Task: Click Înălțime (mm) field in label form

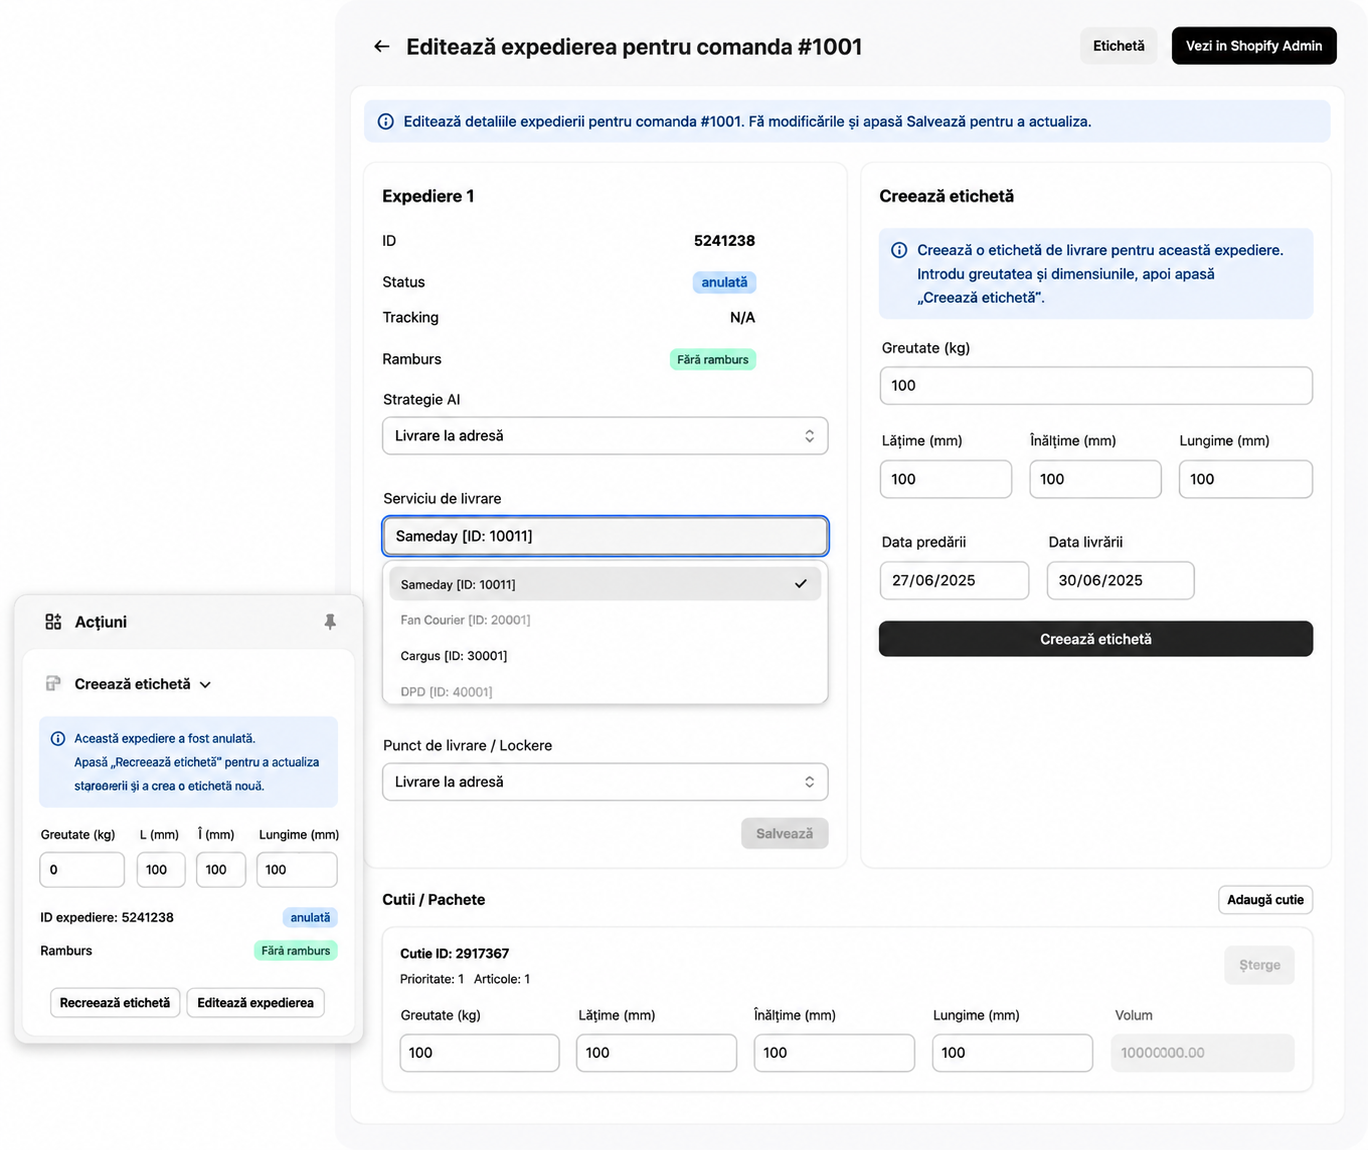Action: click(1095, 479)
